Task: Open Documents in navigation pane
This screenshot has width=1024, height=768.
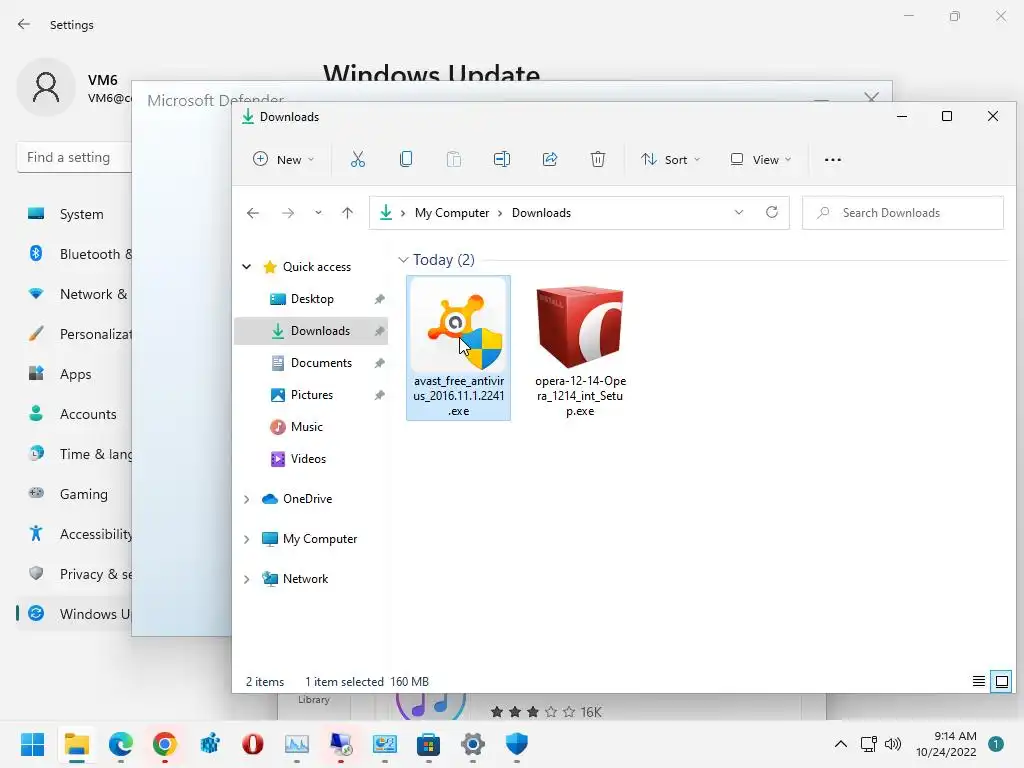Action: point(312,362)
